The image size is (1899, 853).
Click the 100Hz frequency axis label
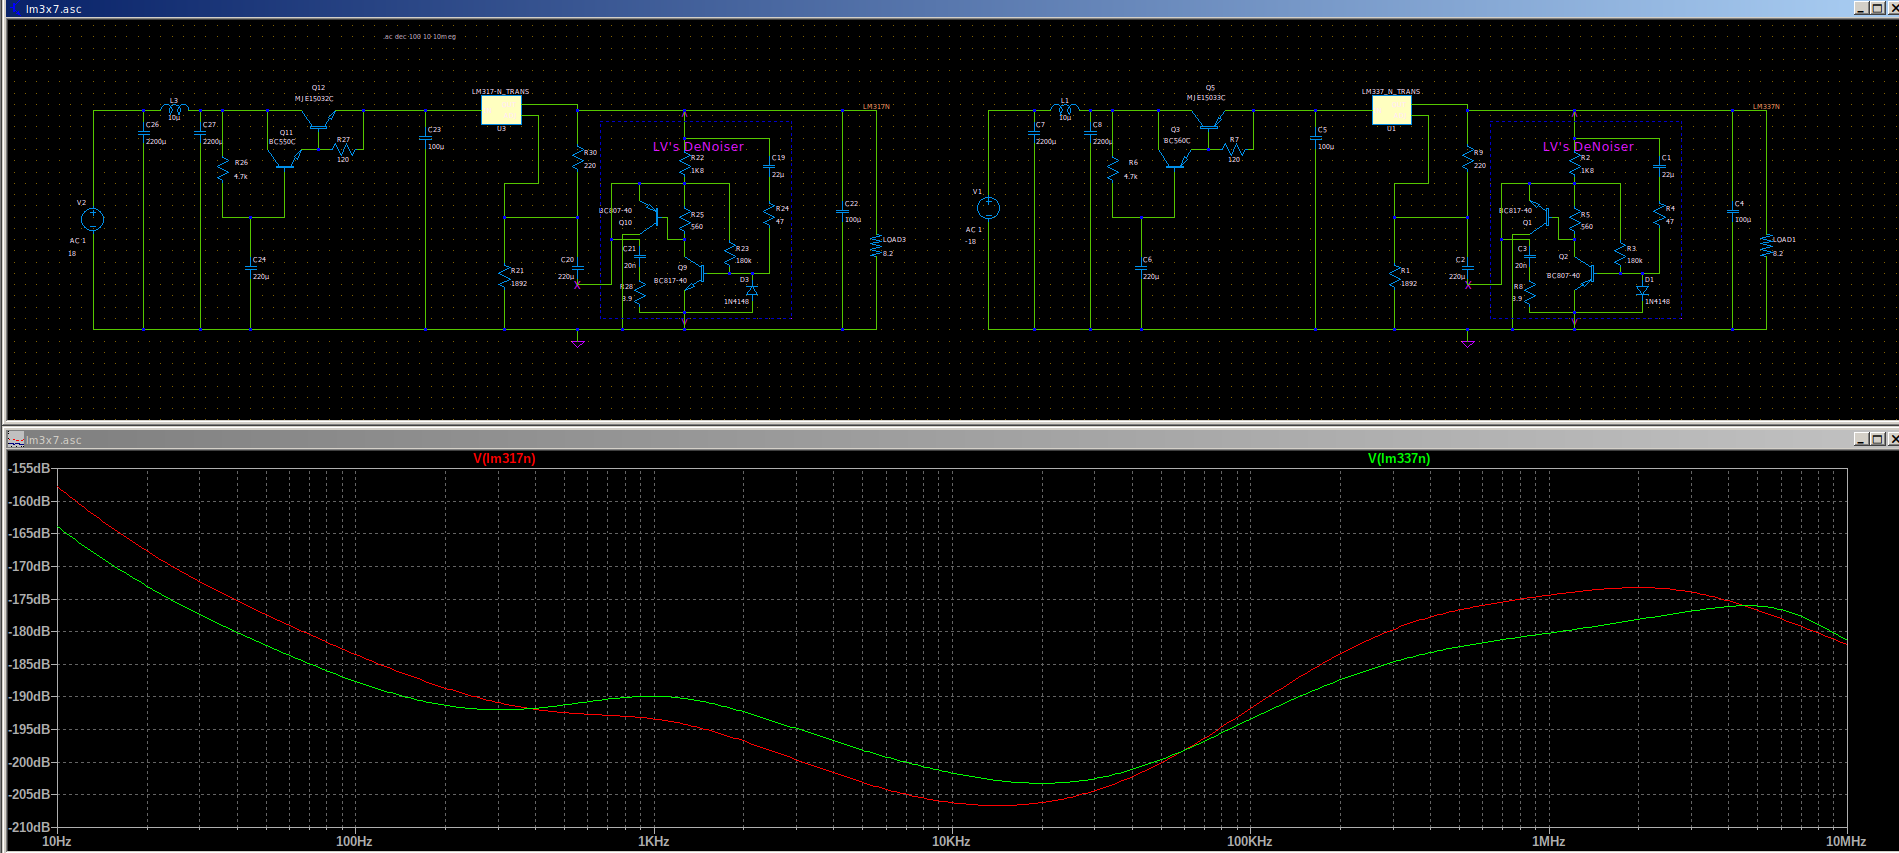tap(354, 841)
